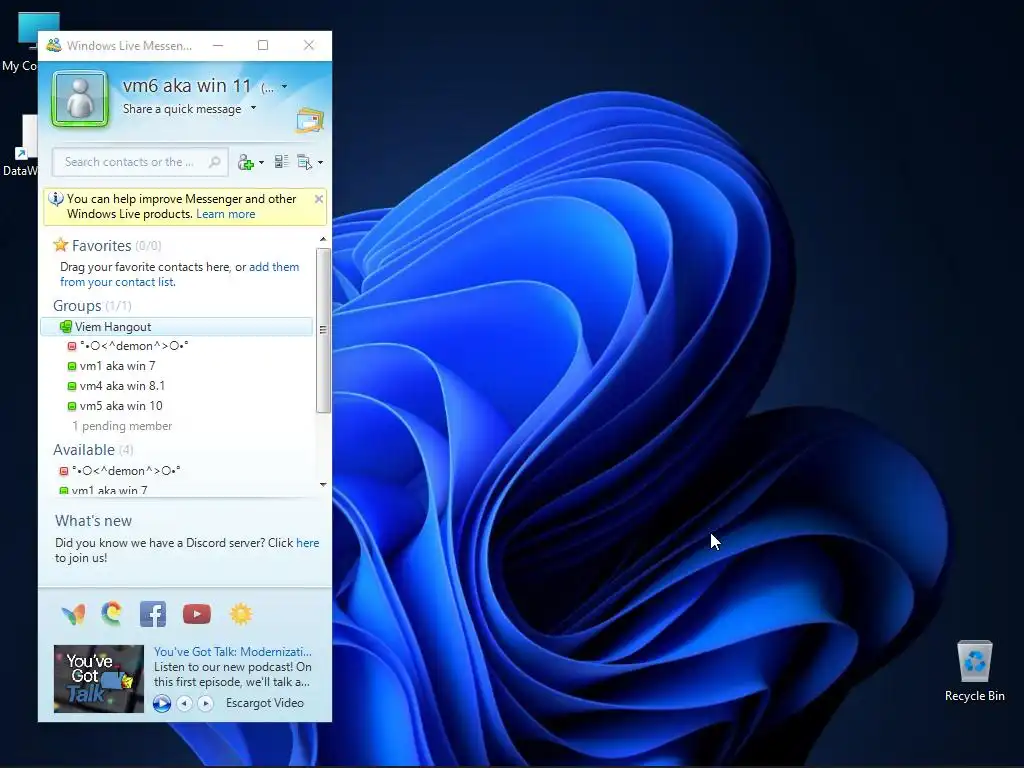
Task: Play the Escargot Video
Action: 162,703
